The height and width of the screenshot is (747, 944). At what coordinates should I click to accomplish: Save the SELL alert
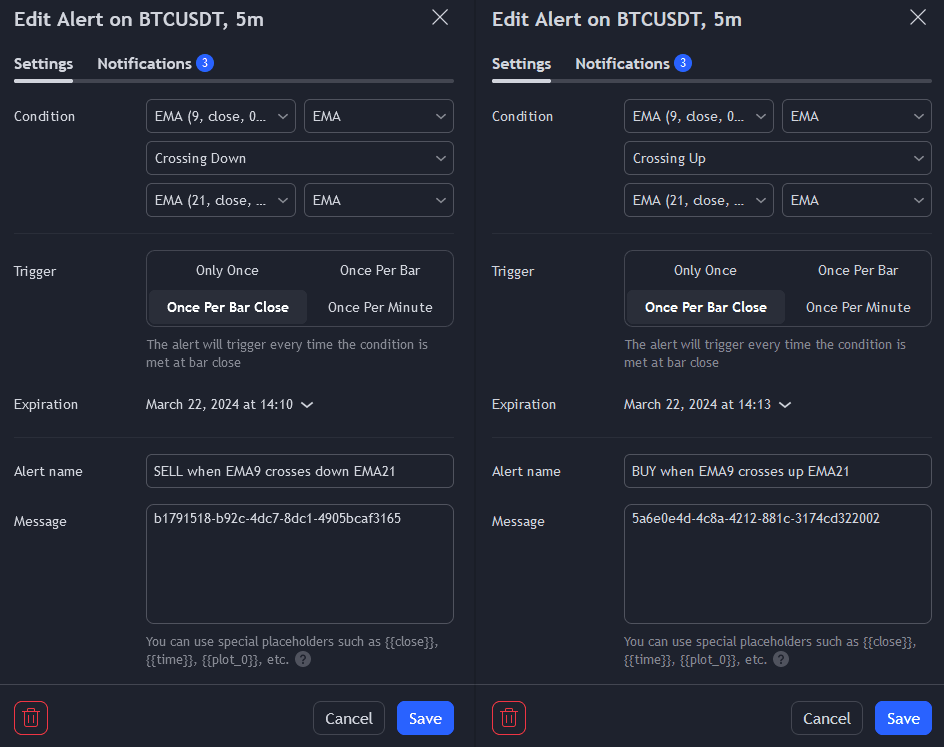[425, 718]
